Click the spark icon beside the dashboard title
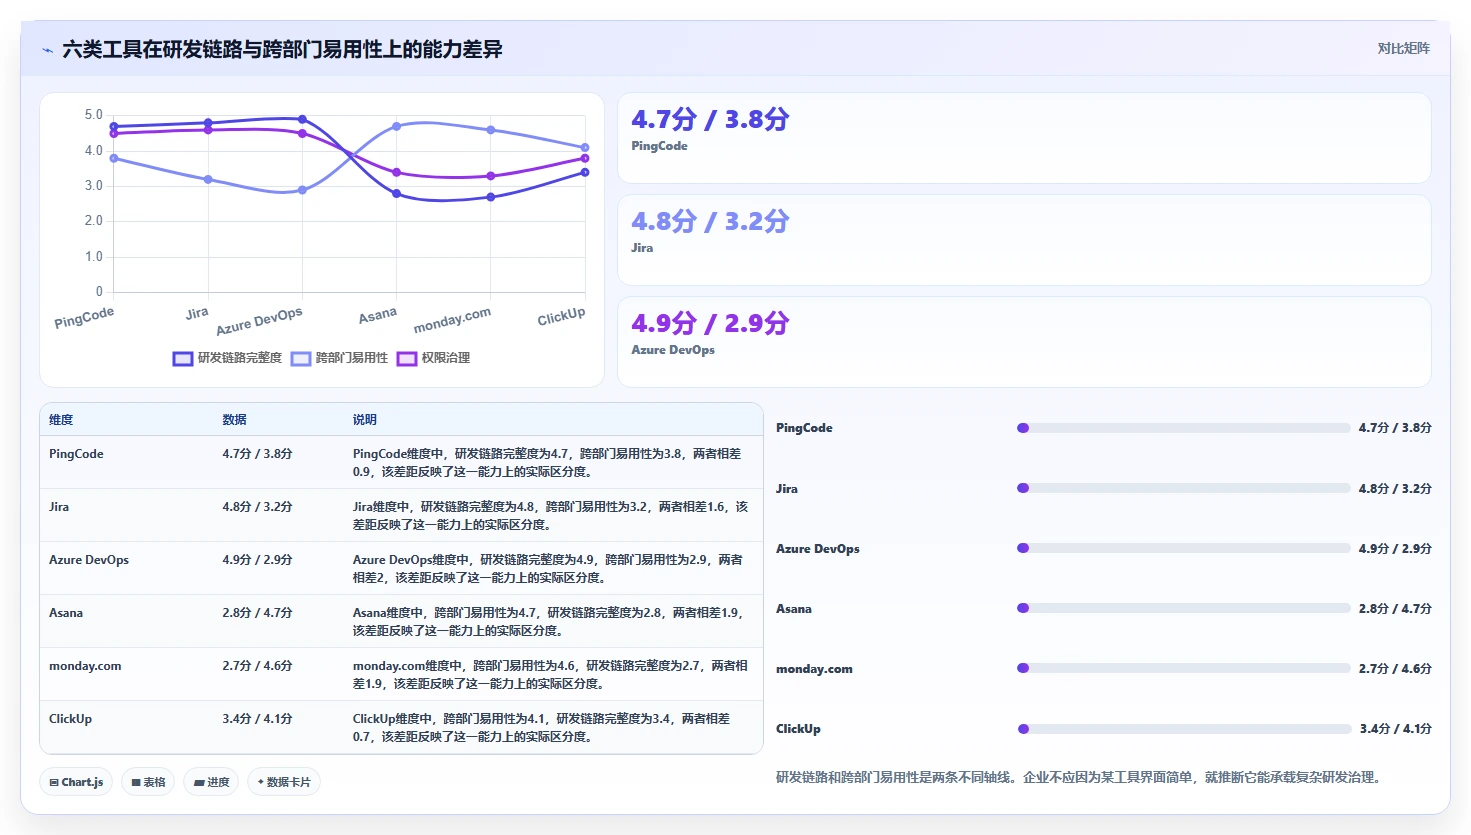The width and height of the screenshot is (1471, 835). [47, 50]
